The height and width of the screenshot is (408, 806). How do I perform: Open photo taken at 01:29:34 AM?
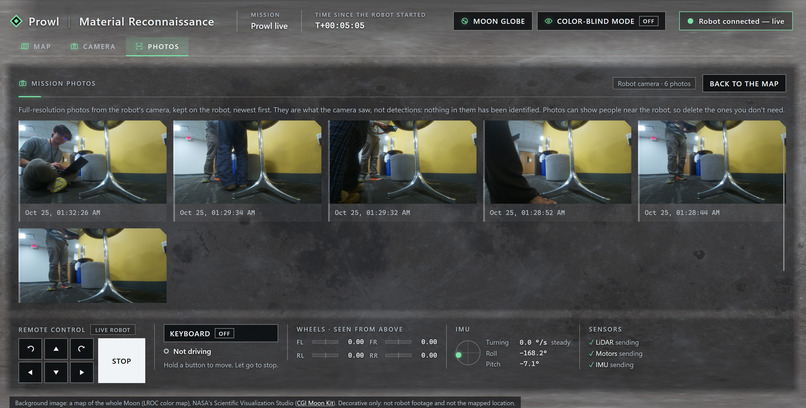(247, 162)
